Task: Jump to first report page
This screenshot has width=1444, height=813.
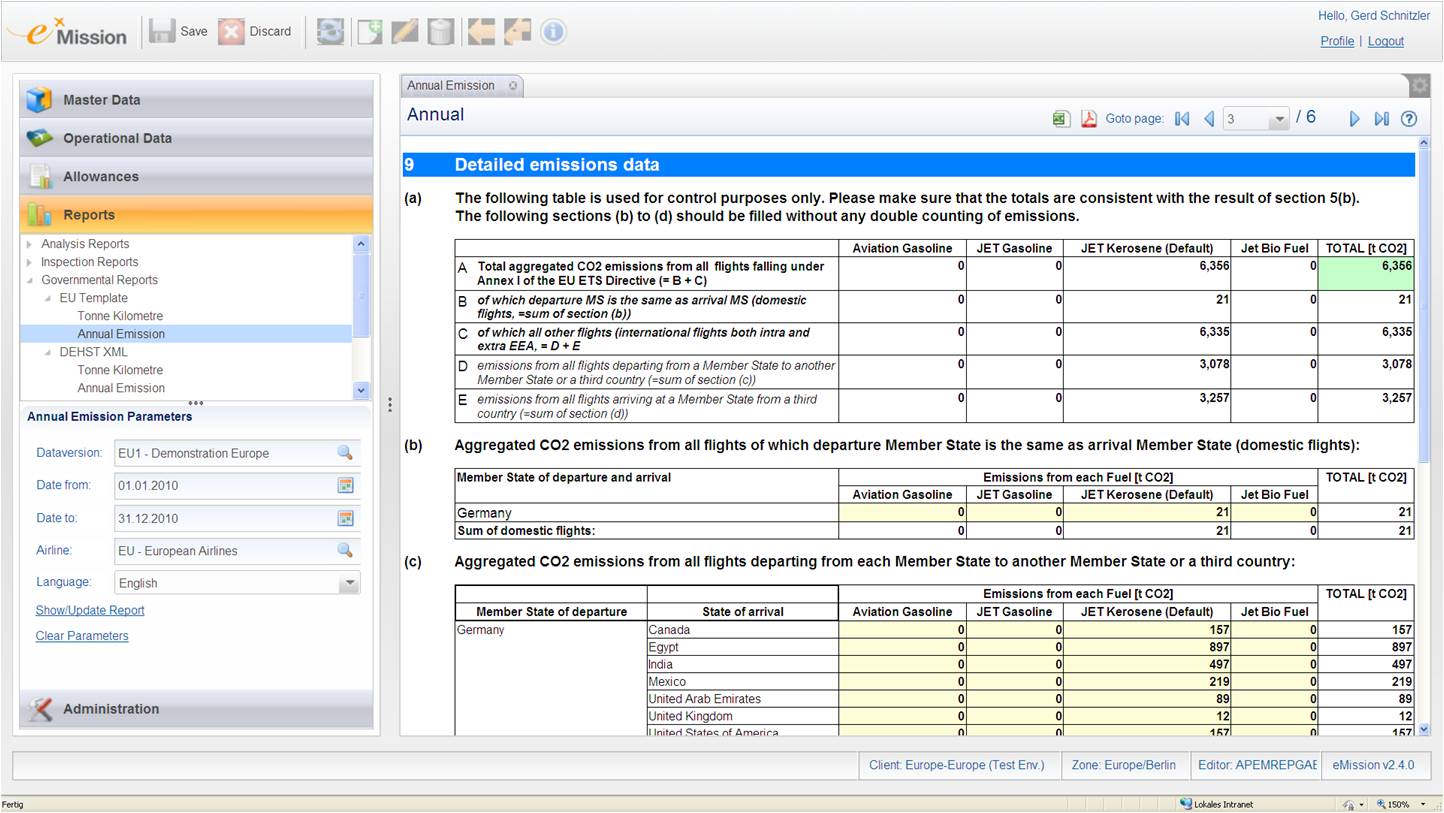Action: click(x=1182, y=119)
